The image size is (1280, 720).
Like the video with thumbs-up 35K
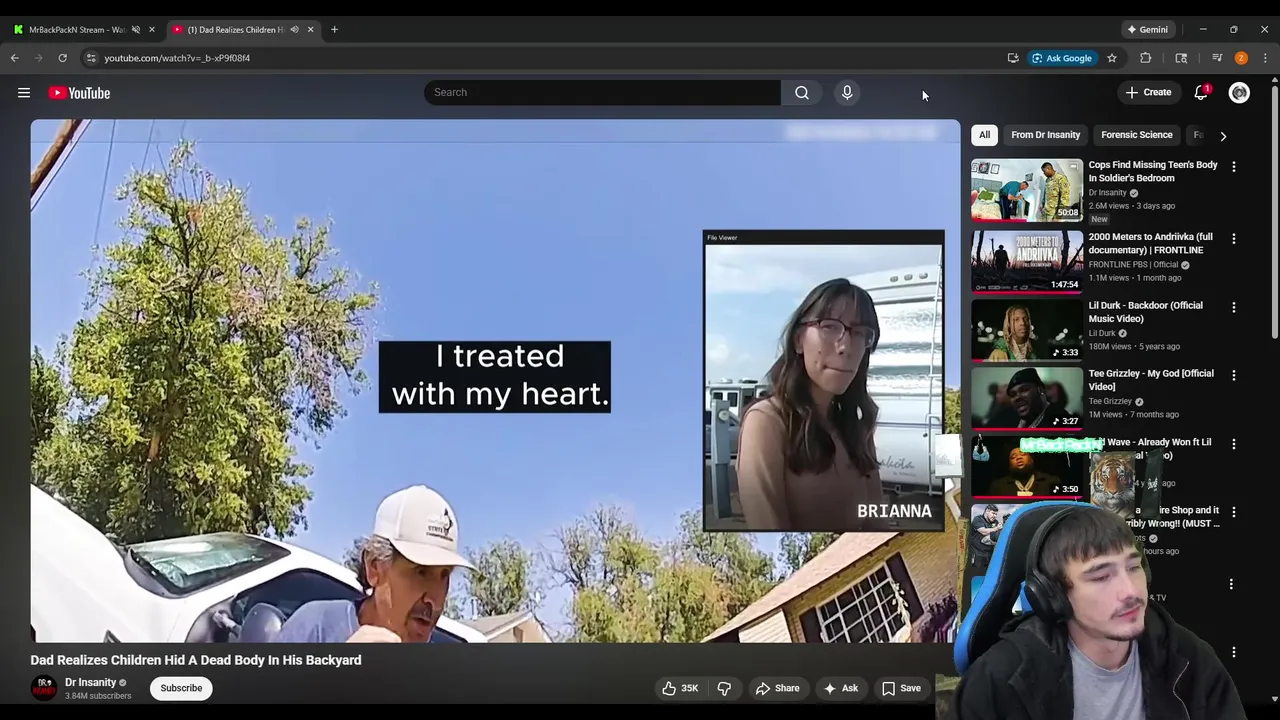point(680,688)
